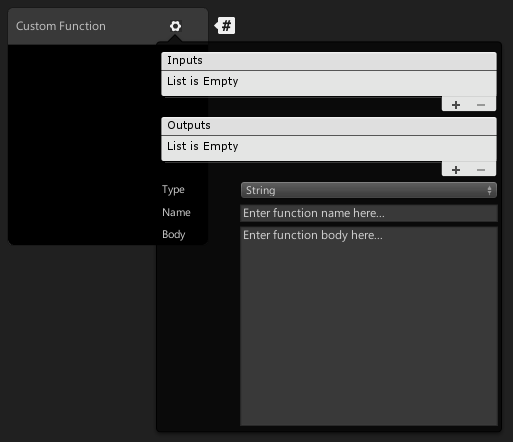This screenshot has width=513, height=442.
Task: Click the empty Outputs list row
Action: click(x=329, y=148)
